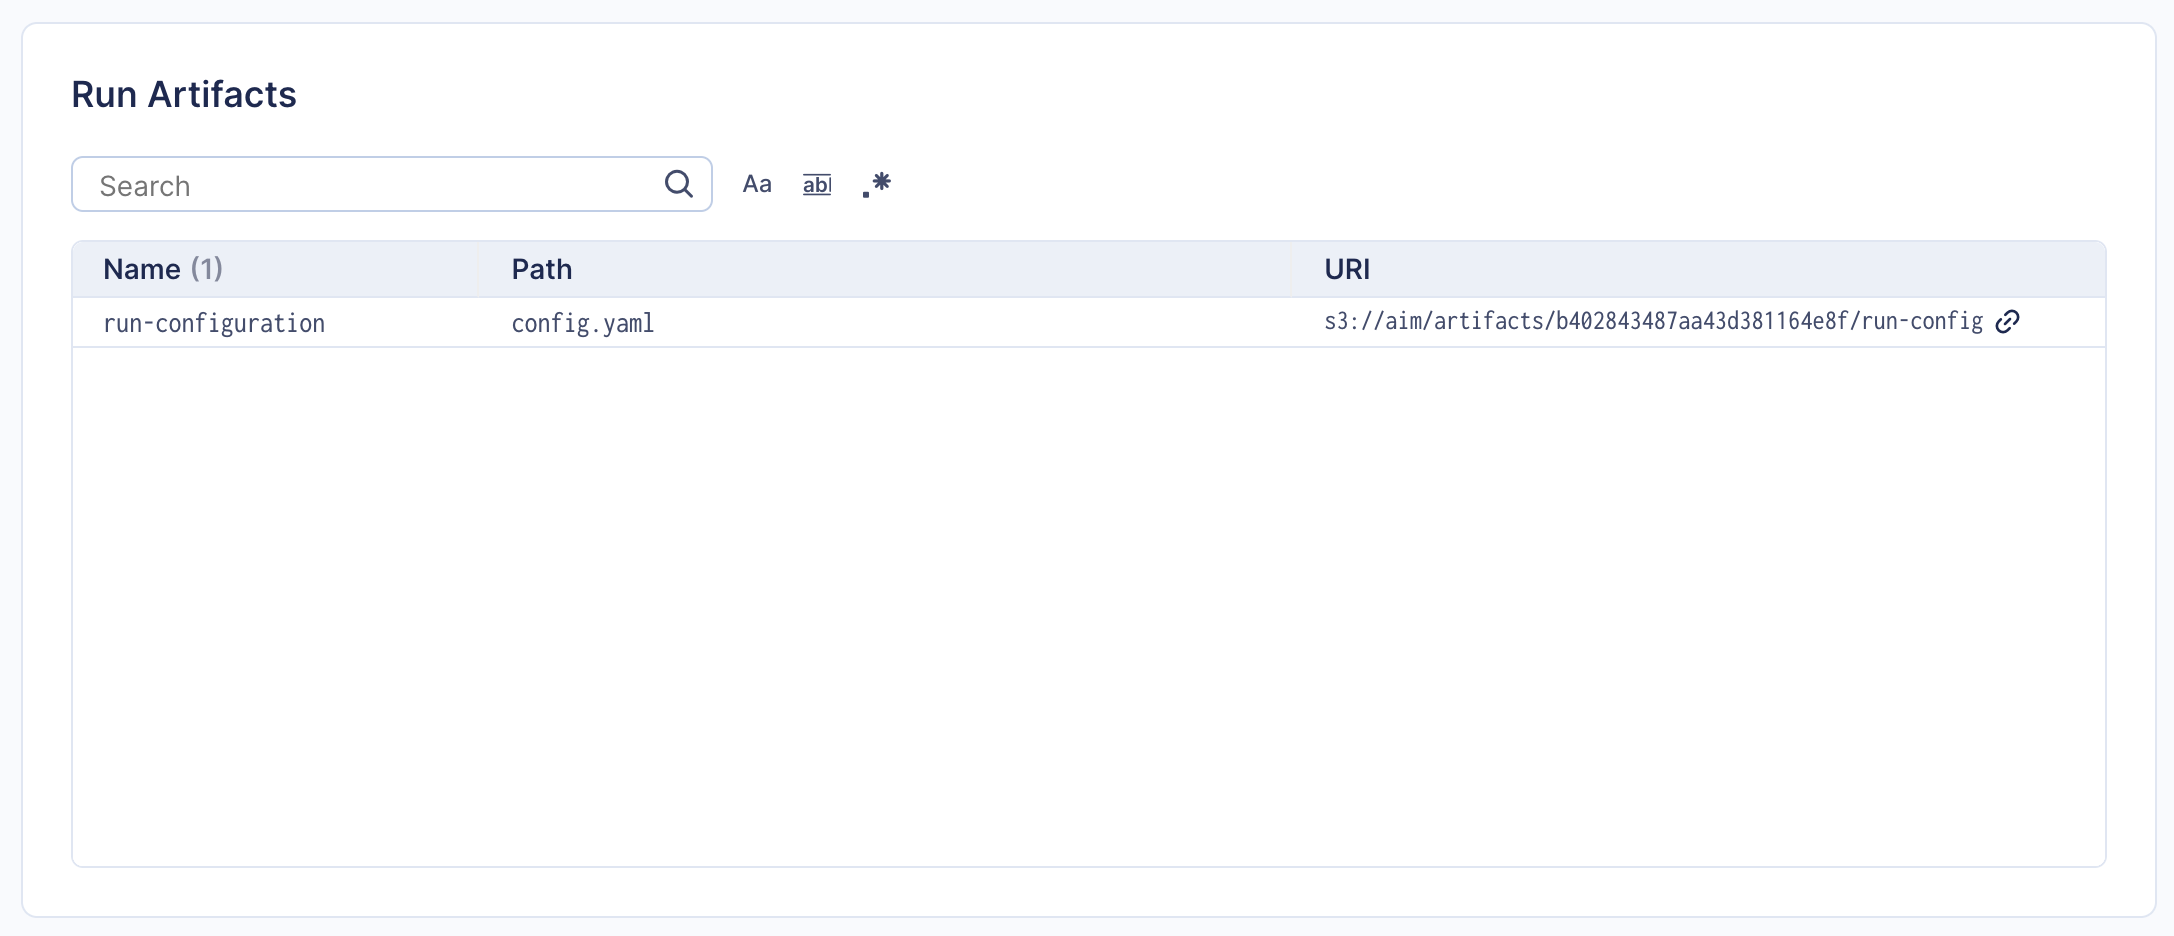The image size is (2174, 936).
Task: Click the config.yaml path cell
Action: [582, 323]
